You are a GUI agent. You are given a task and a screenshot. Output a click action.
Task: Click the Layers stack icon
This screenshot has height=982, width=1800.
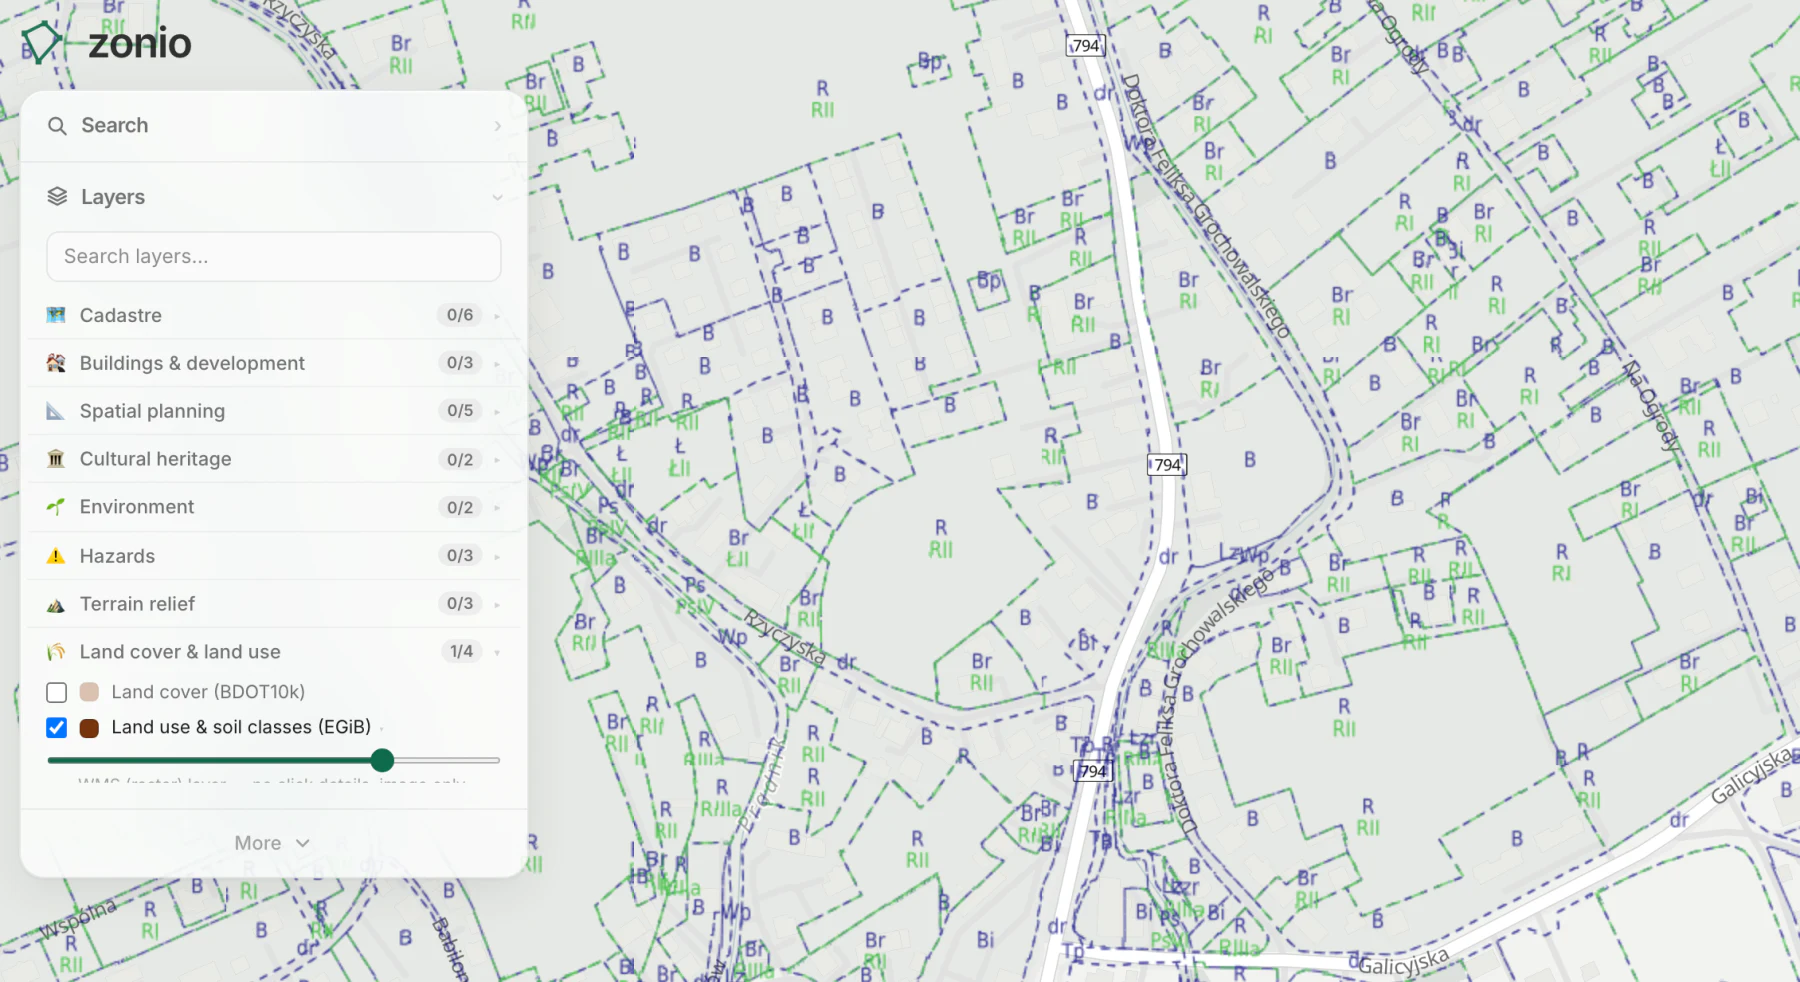[57, 197]
